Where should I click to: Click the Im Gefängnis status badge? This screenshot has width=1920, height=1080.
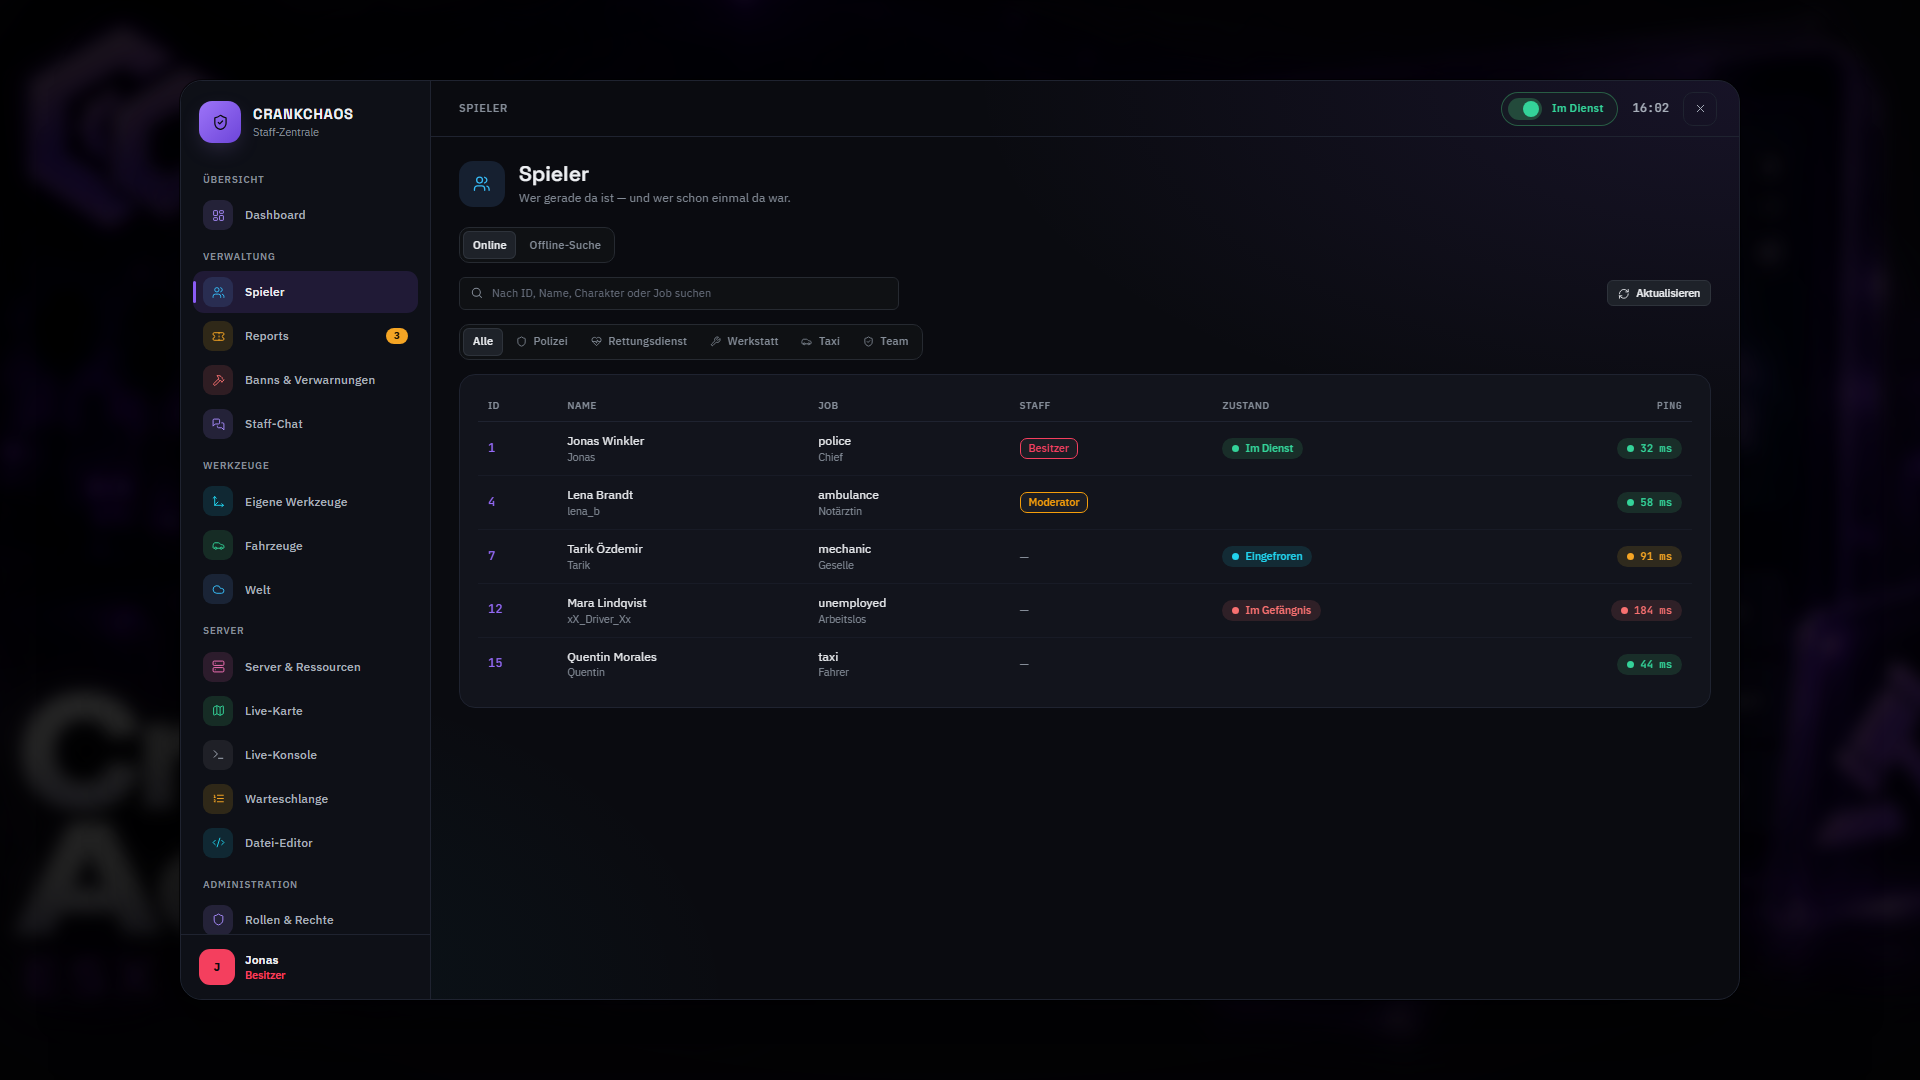click(1271, 611)
